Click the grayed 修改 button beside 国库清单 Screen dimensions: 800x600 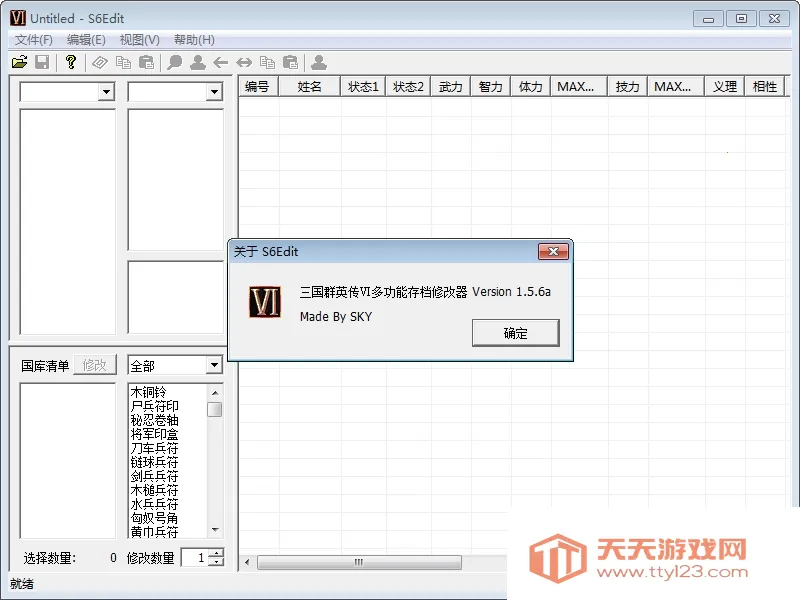click(x=94, y=364)
